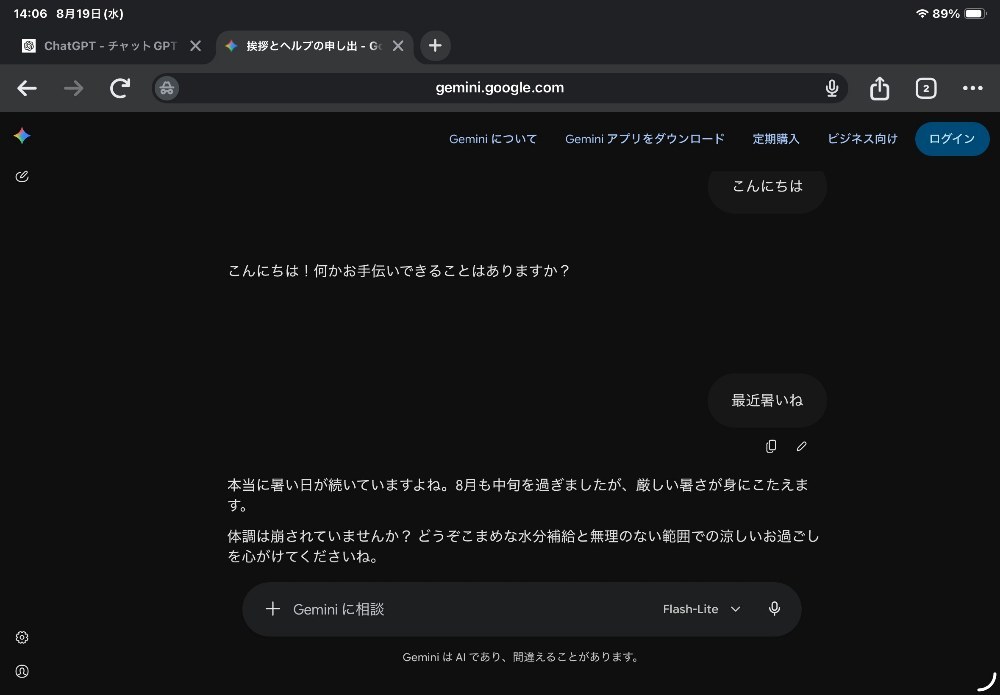The width and height of the screenshot is (1000, 695).
Task: Reload the Gemini page
Action: 120,88
